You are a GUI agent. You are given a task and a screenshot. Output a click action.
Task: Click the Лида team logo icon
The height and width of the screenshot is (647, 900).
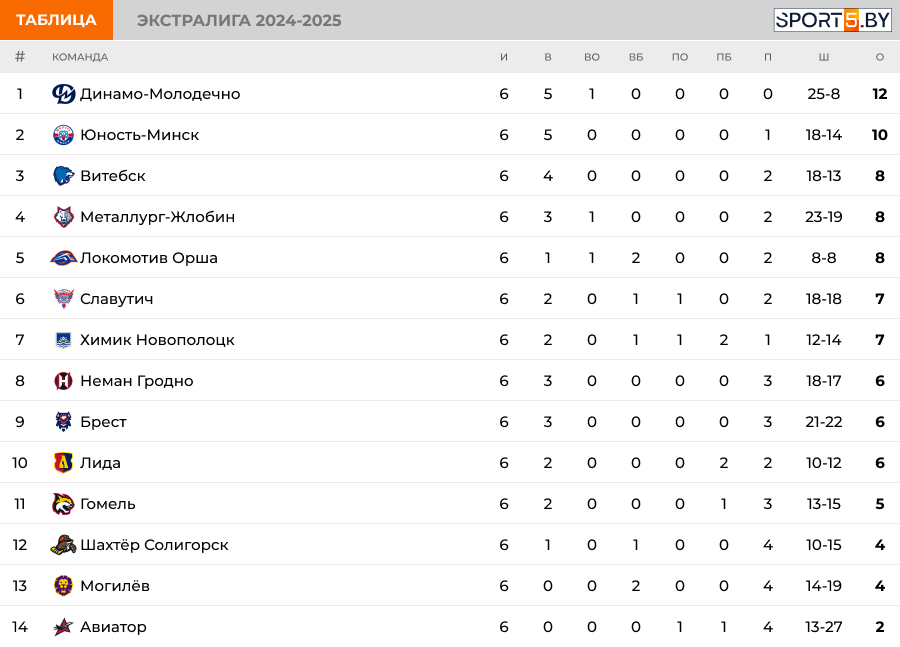click(64, 463)
